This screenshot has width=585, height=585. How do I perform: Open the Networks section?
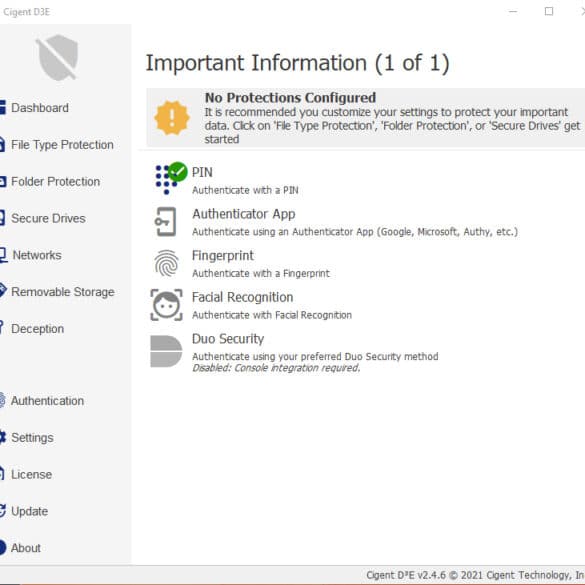(37, 255)
